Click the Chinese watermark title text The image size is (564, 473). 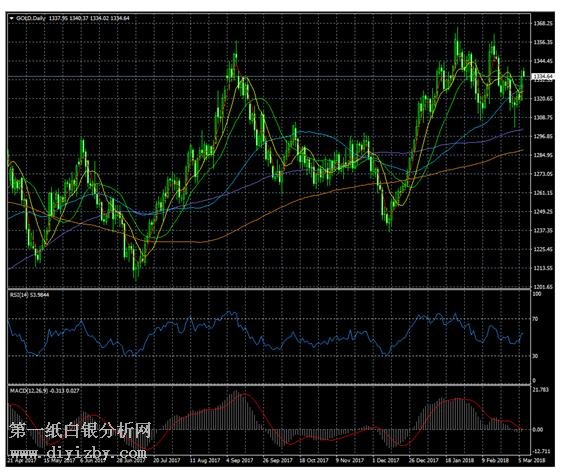click(x=80, y=430)
